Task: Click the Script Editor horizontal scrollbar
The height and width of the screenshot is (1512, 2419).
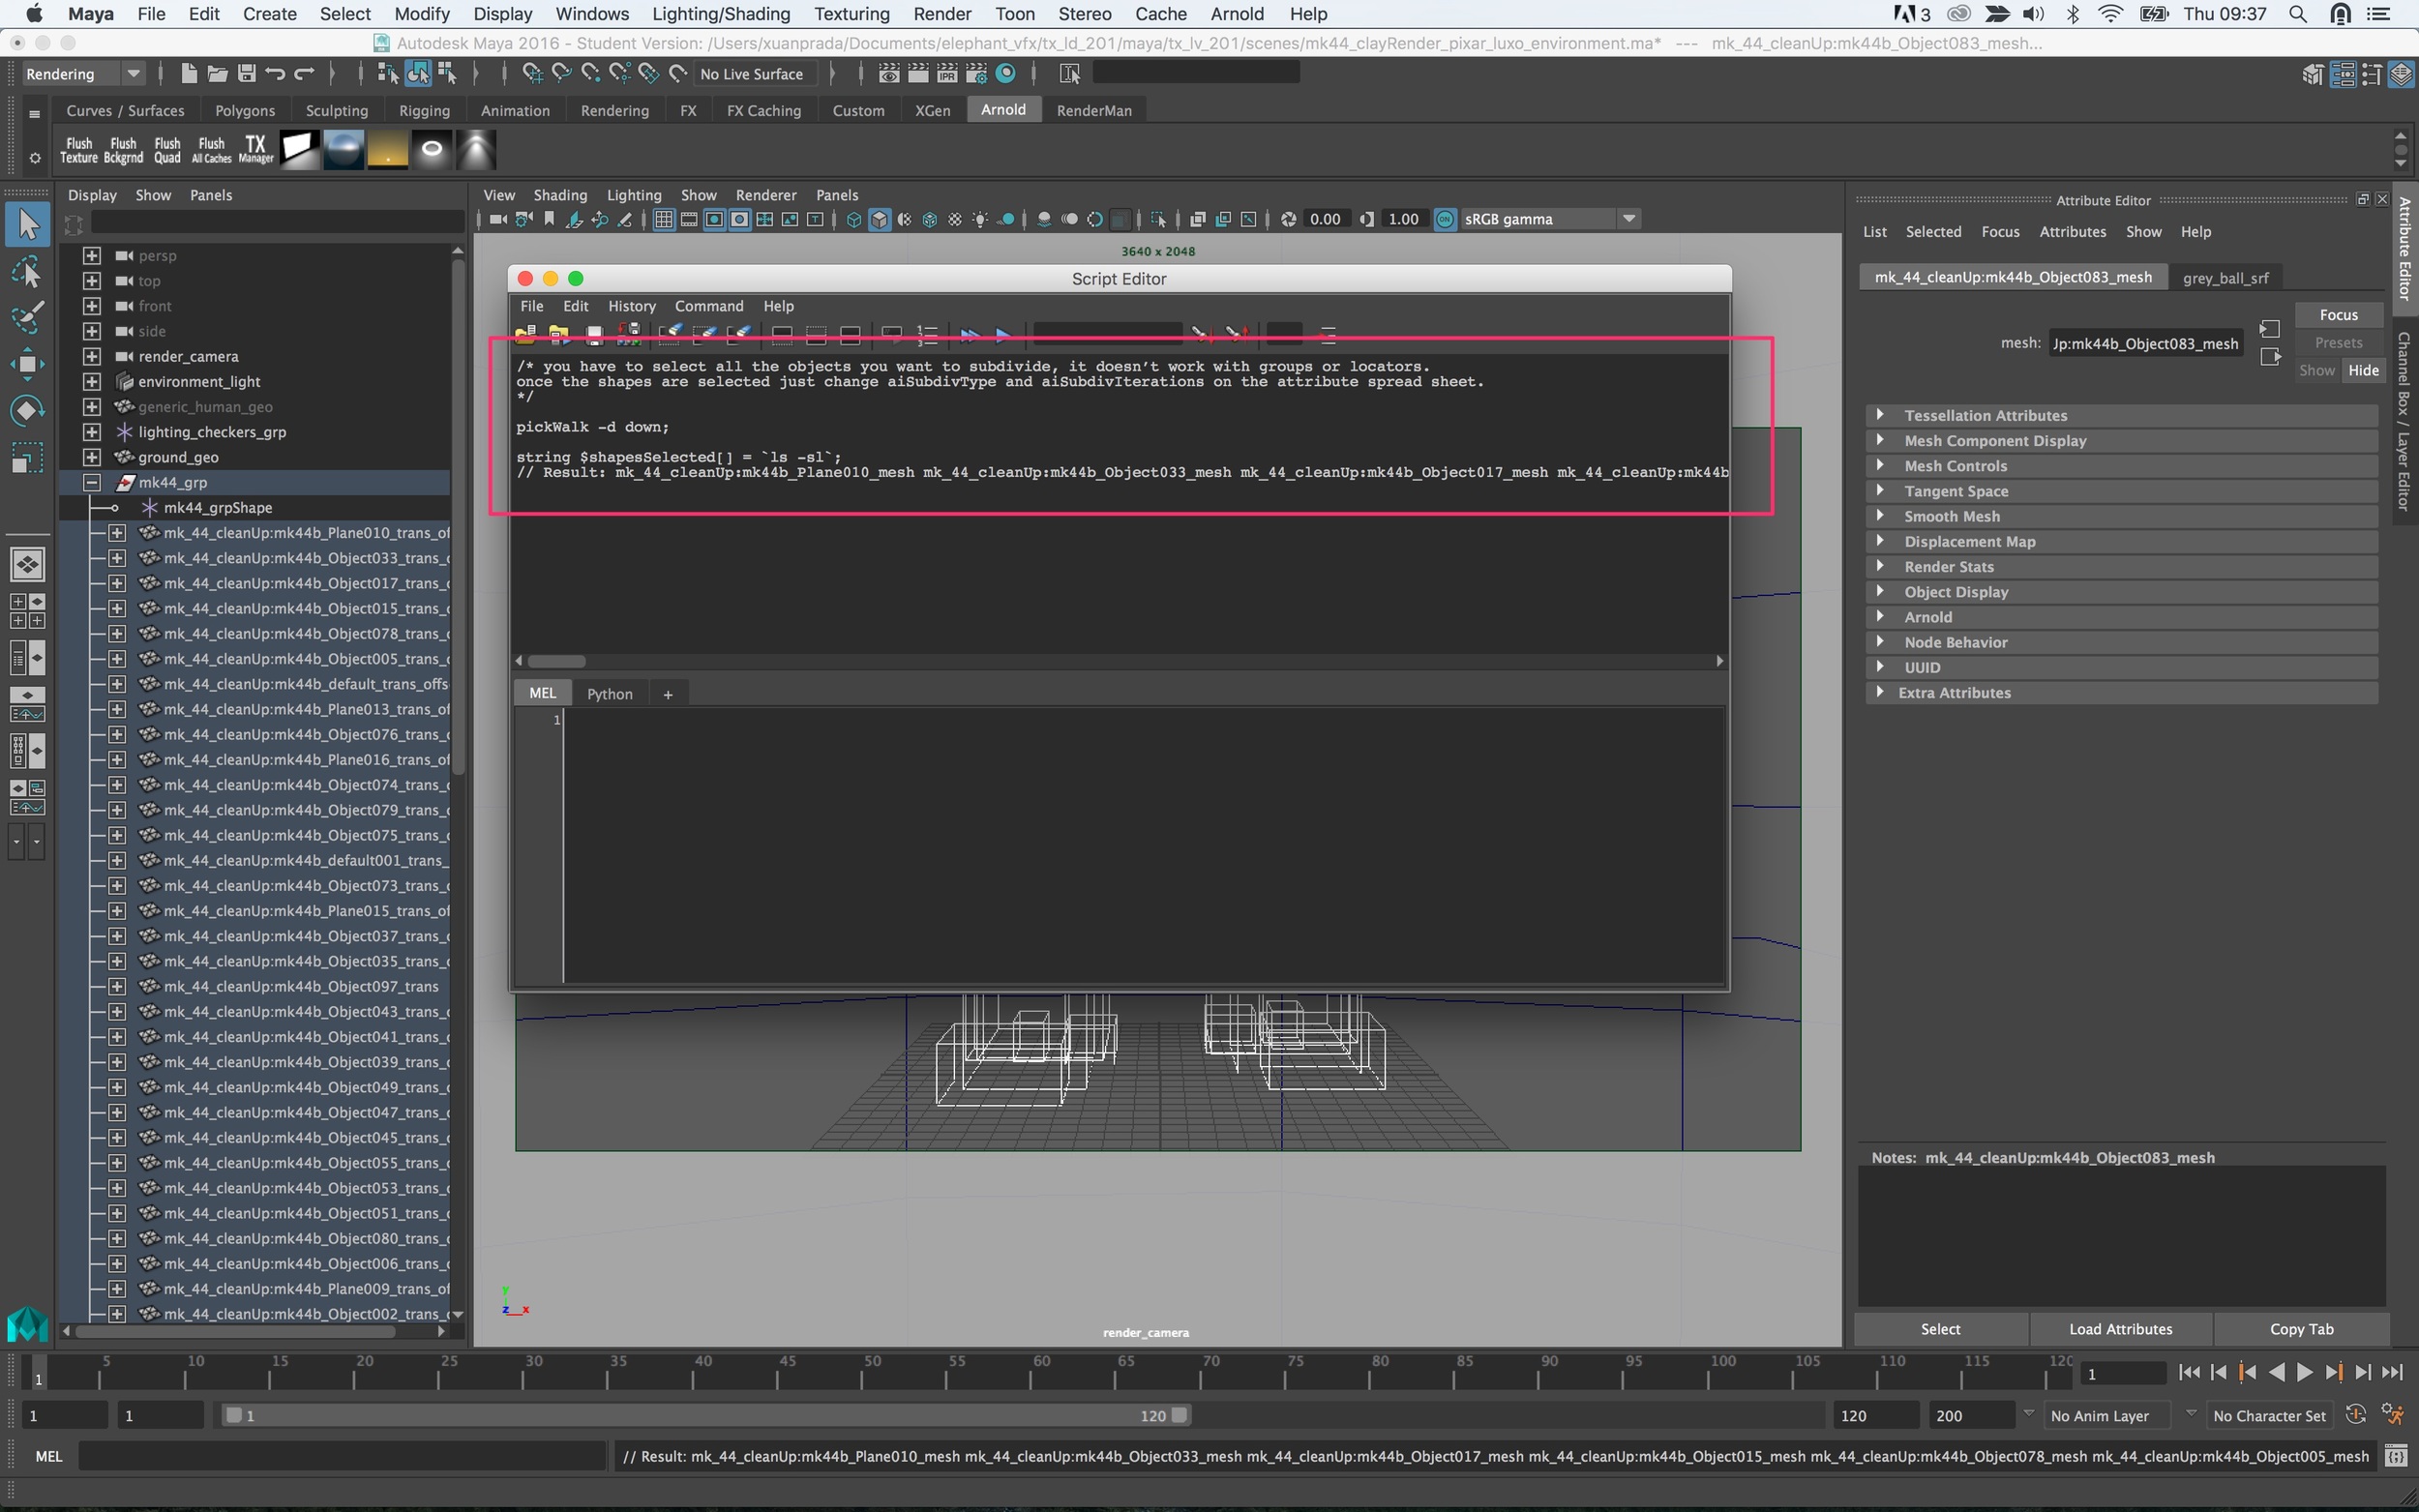Action: point(557,661)
